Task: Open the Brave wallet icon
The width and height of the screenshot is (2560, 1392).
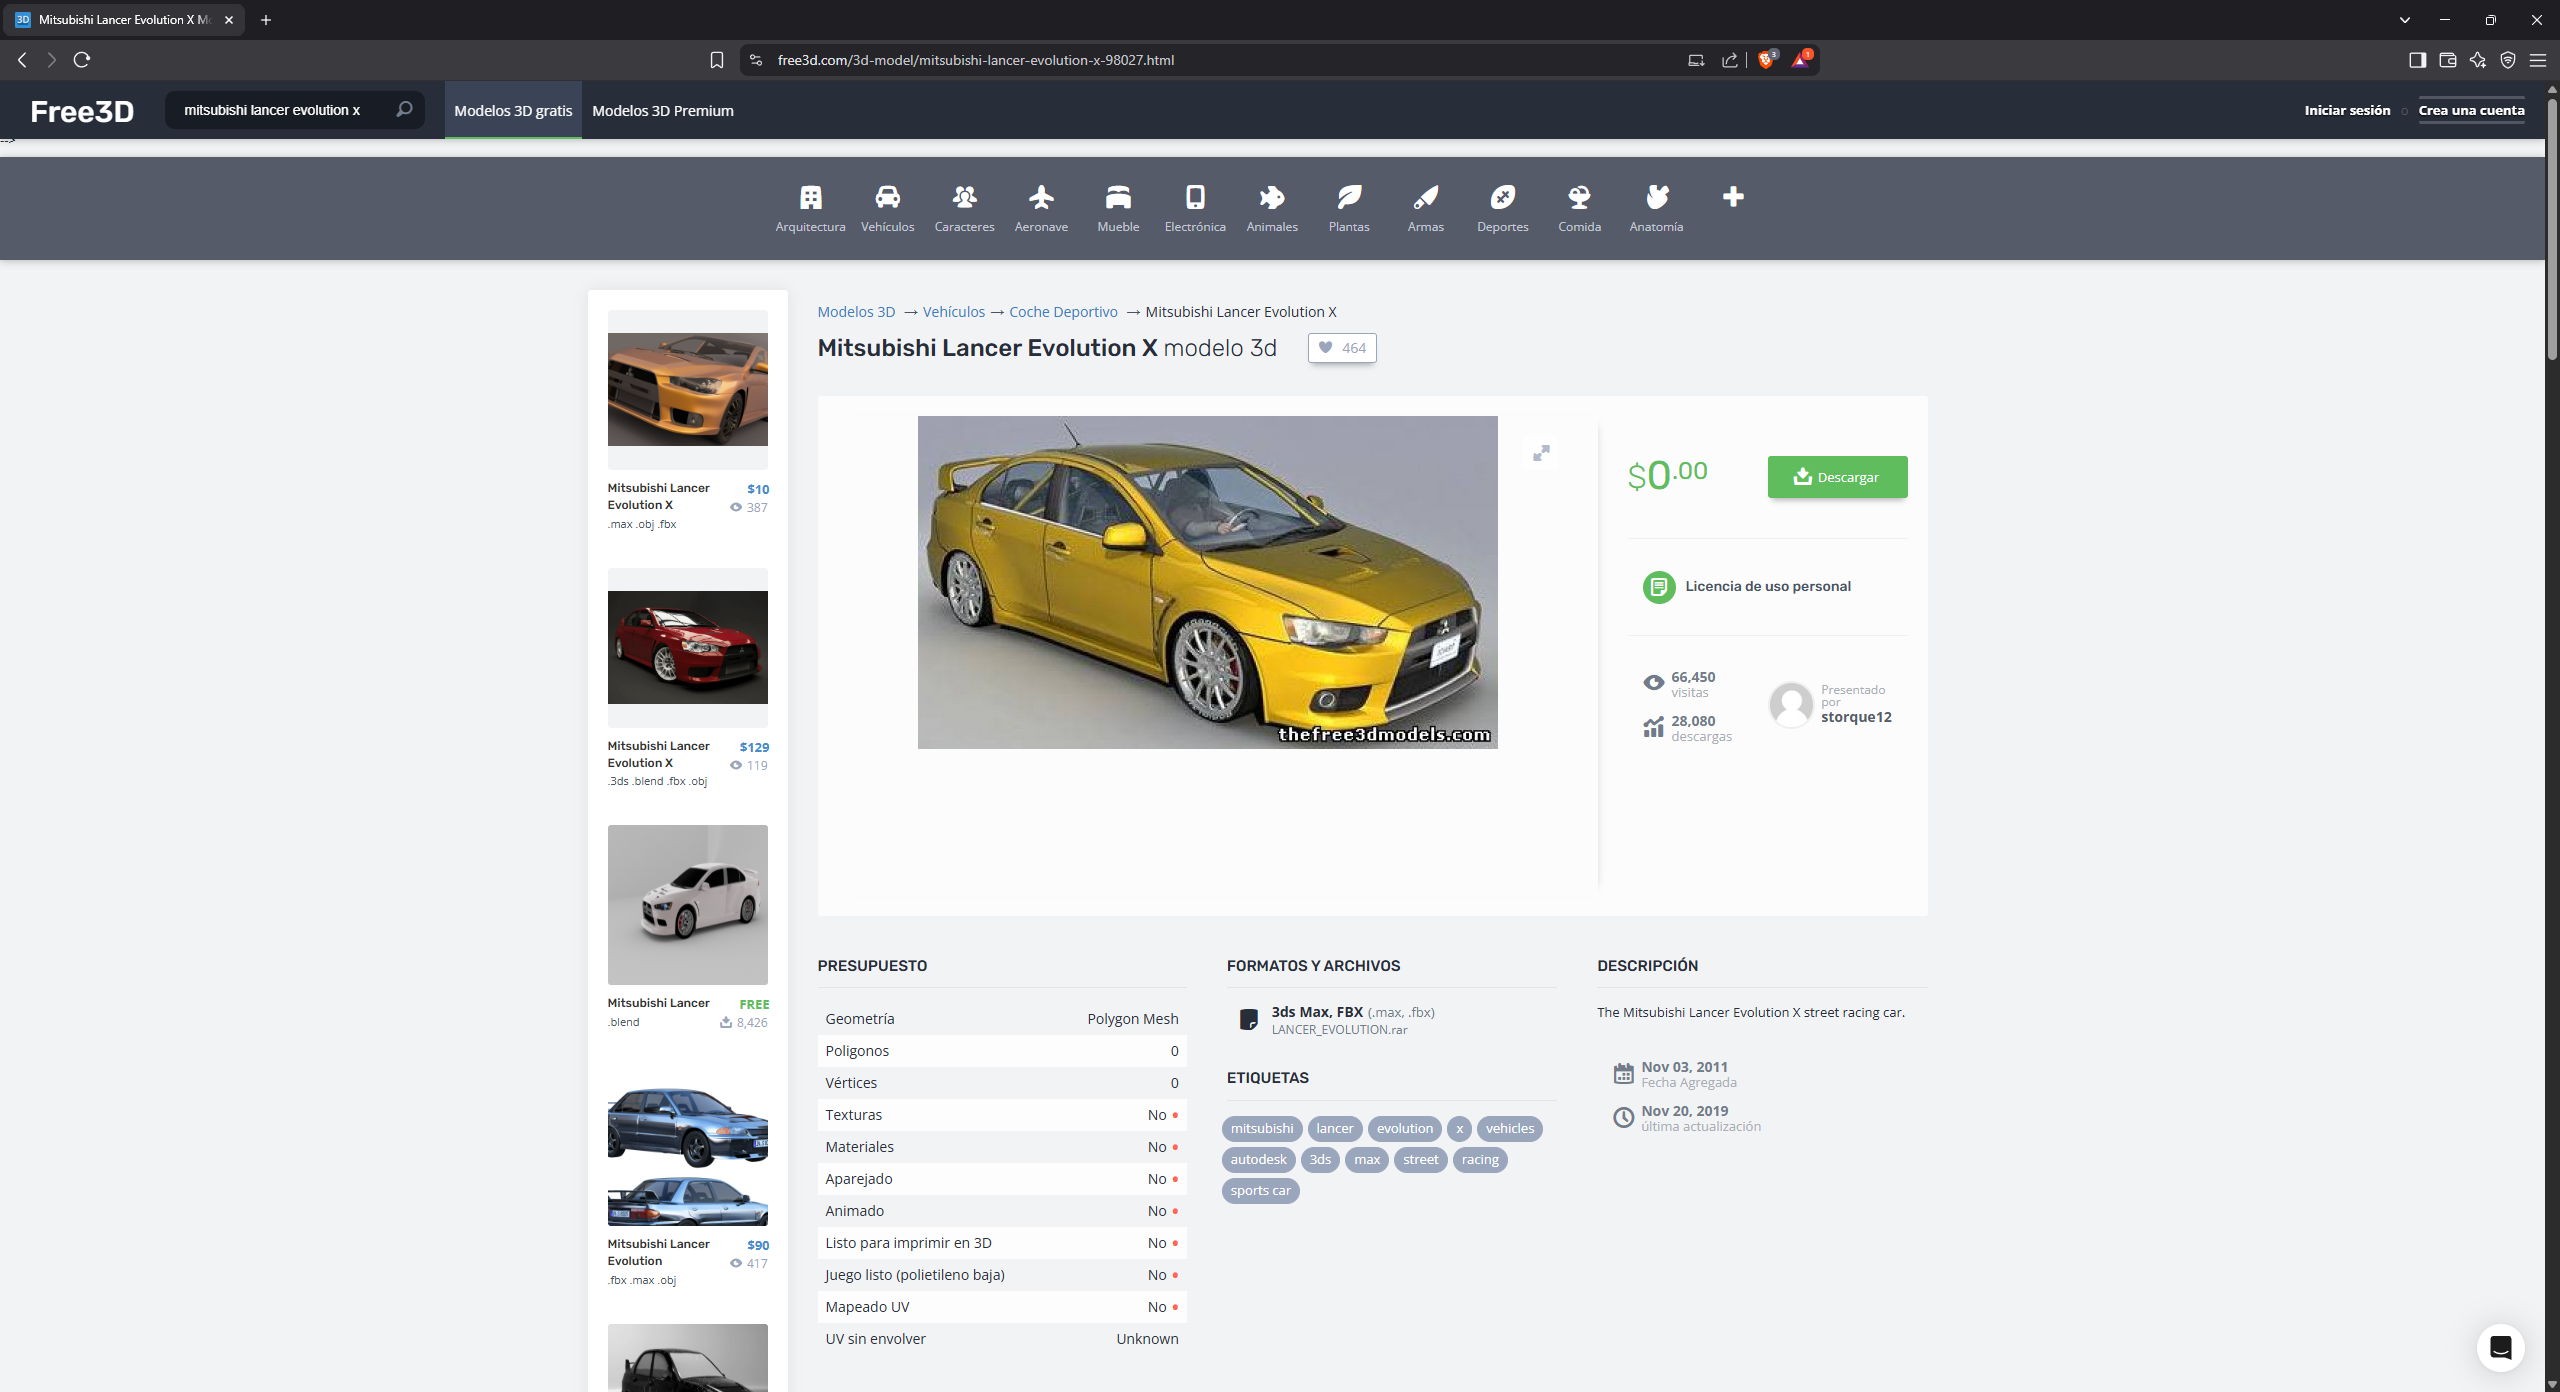Action: pos(2448,60)
